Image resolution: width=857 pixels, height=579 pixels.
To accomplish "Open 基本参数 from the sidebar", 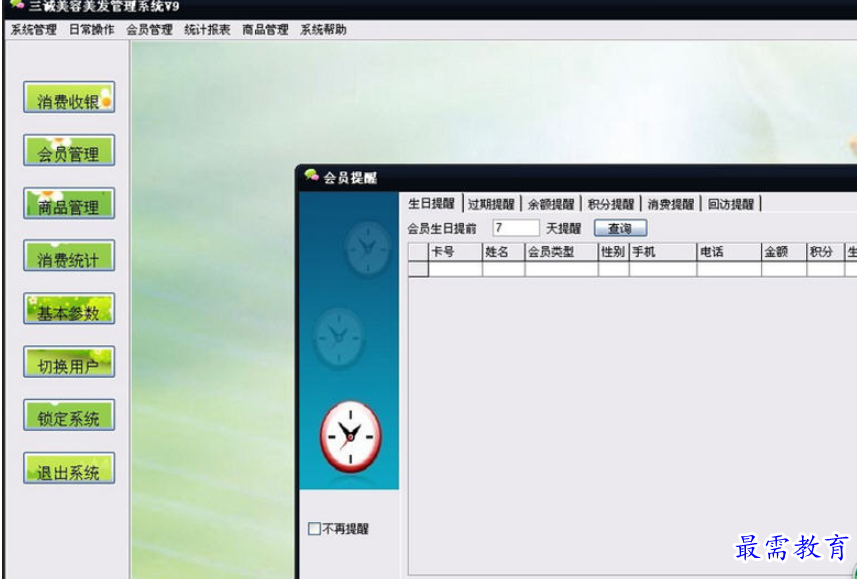I will pos(69,308).
